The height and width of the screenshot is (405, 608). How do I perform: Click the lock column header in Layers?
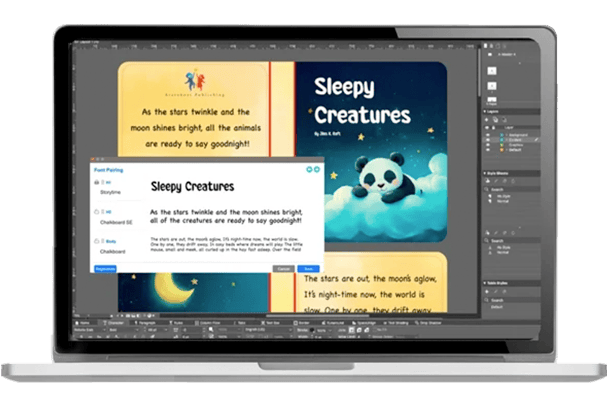(x=494, y=127)
